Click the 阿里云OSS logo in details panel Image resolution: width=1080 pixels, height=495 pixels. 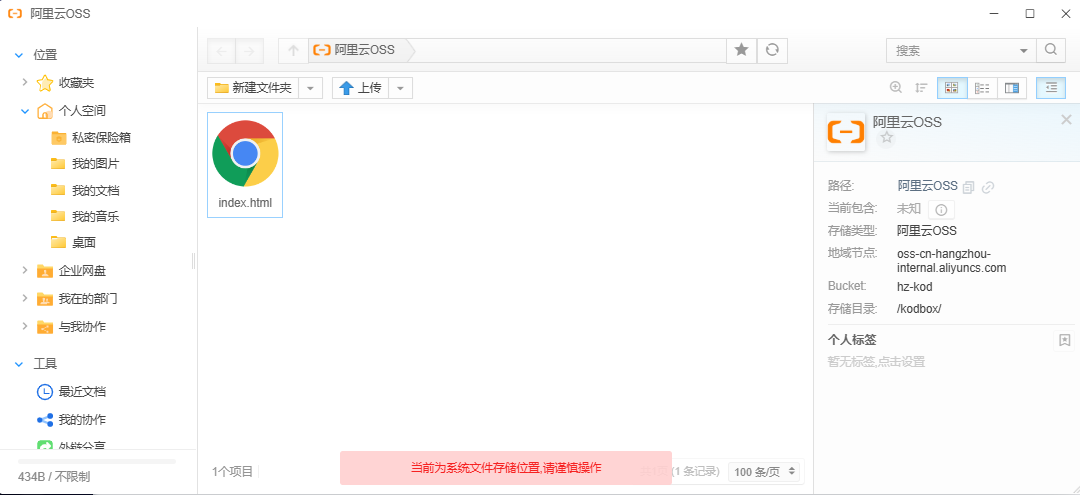click(x=846, y=131)
